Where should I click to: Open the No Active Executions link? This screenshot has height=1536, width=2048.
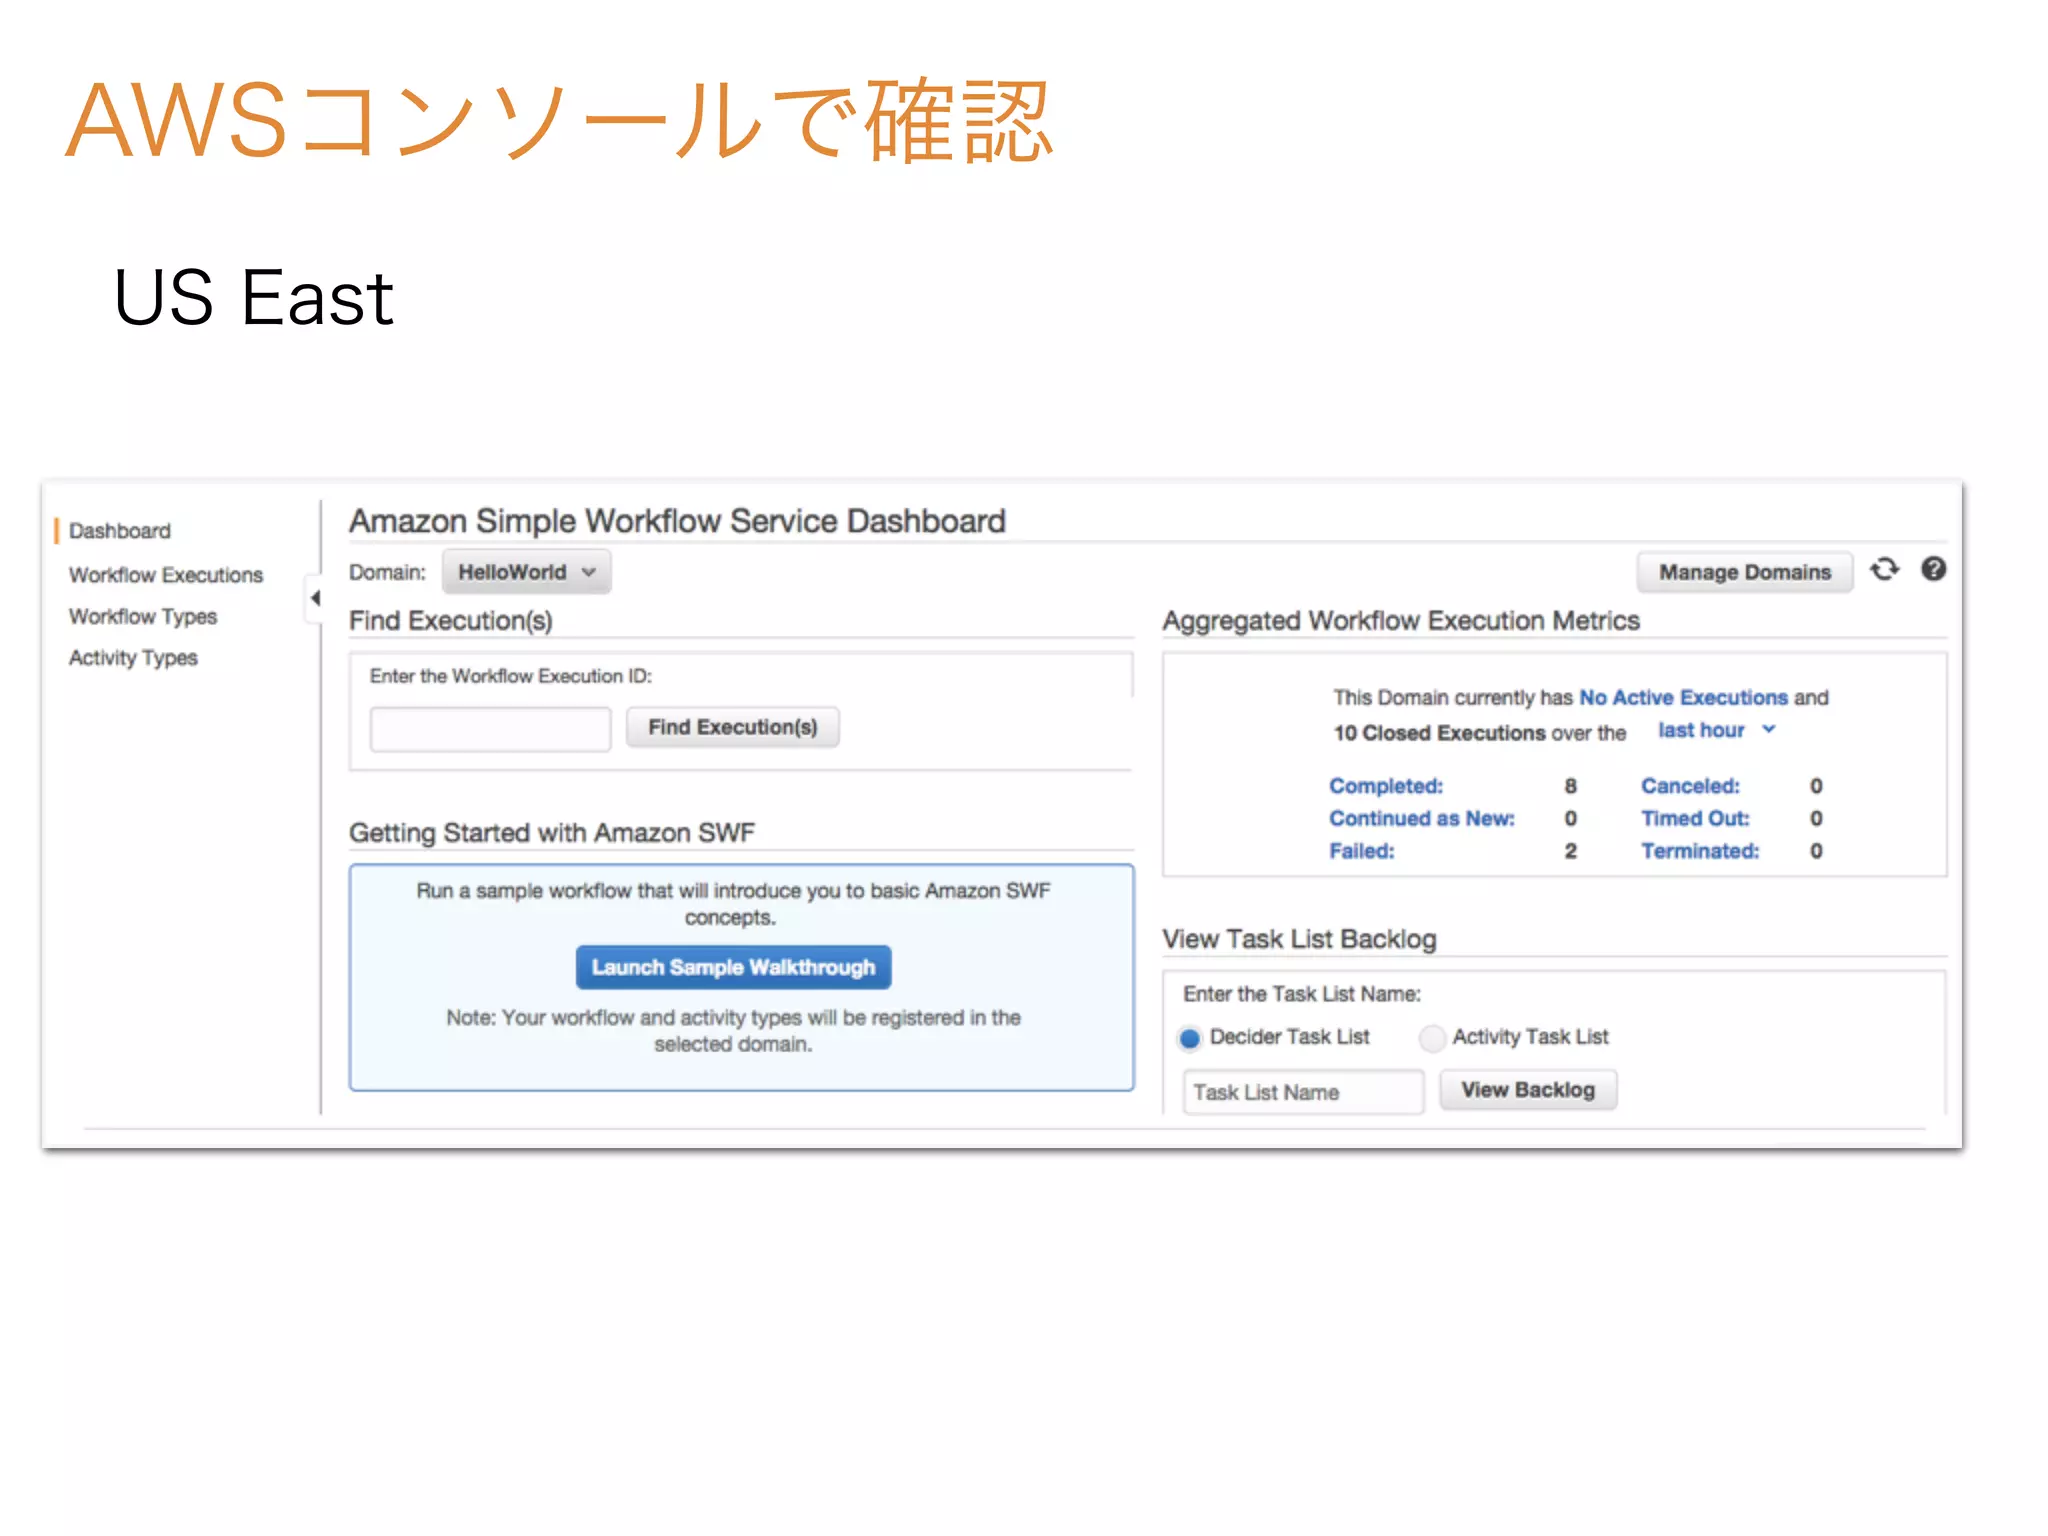(1683, 697)
